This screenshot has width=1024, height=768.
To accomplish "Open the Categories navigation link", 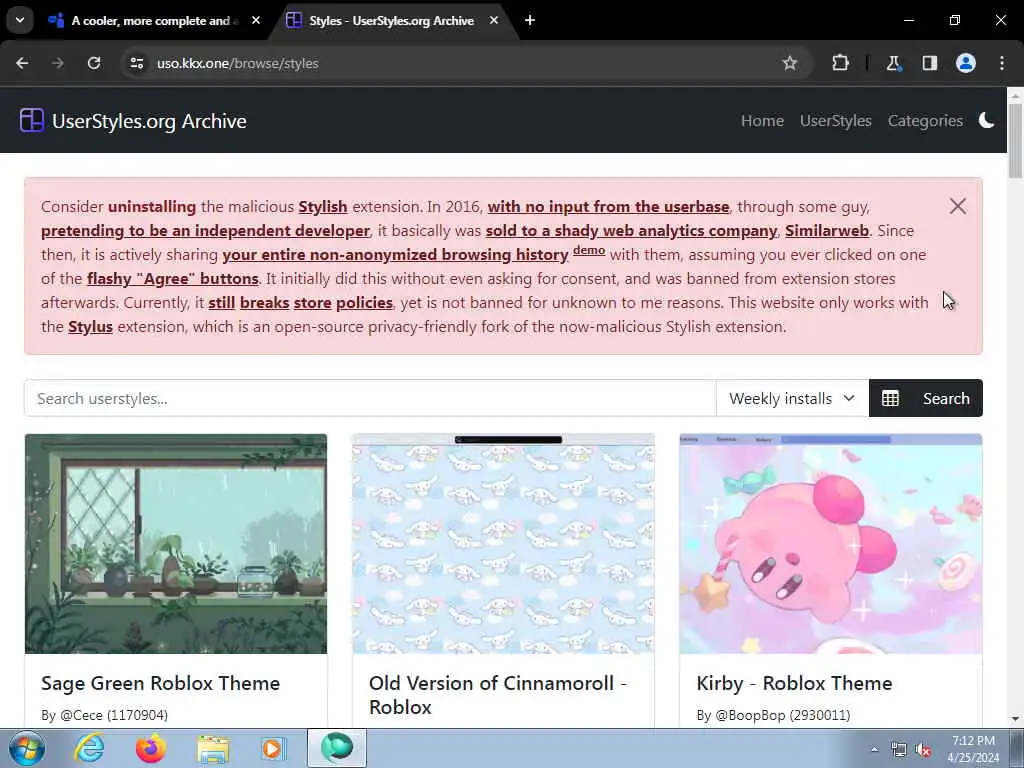I will click(925, 121).
